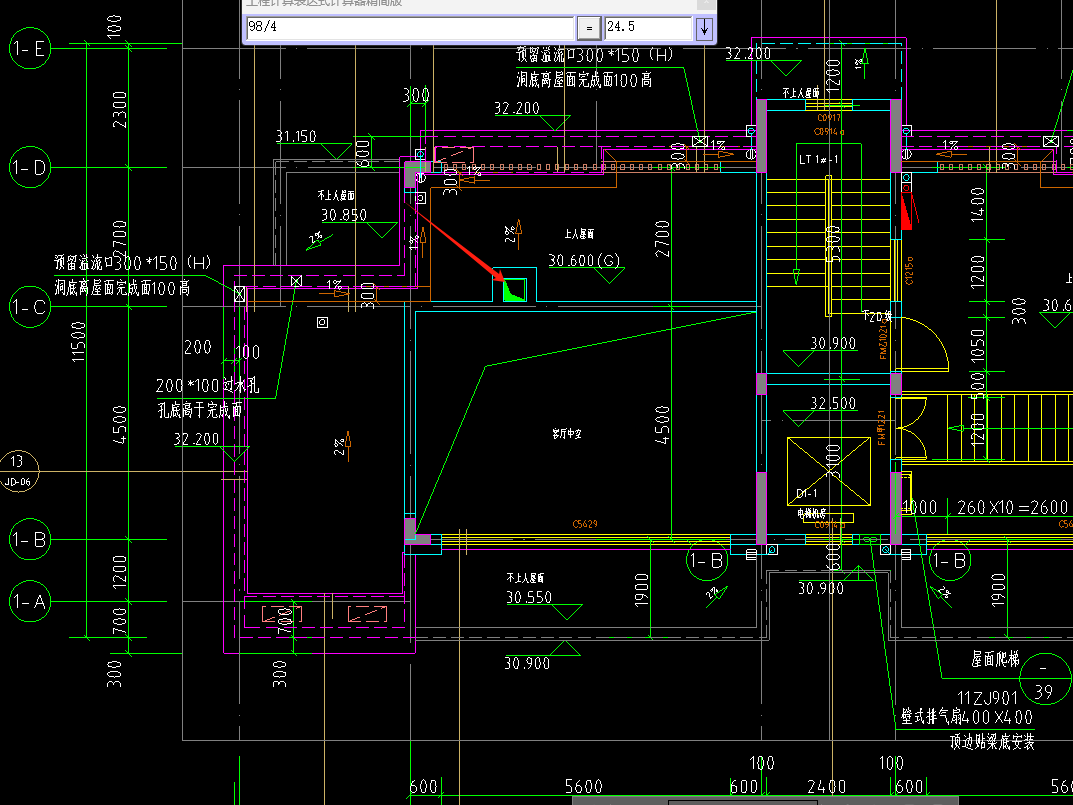Select the 1-E grid axis bubble
Image resolution: width=1073 pixels, height=805 pixels.
[x=30, y=48]
